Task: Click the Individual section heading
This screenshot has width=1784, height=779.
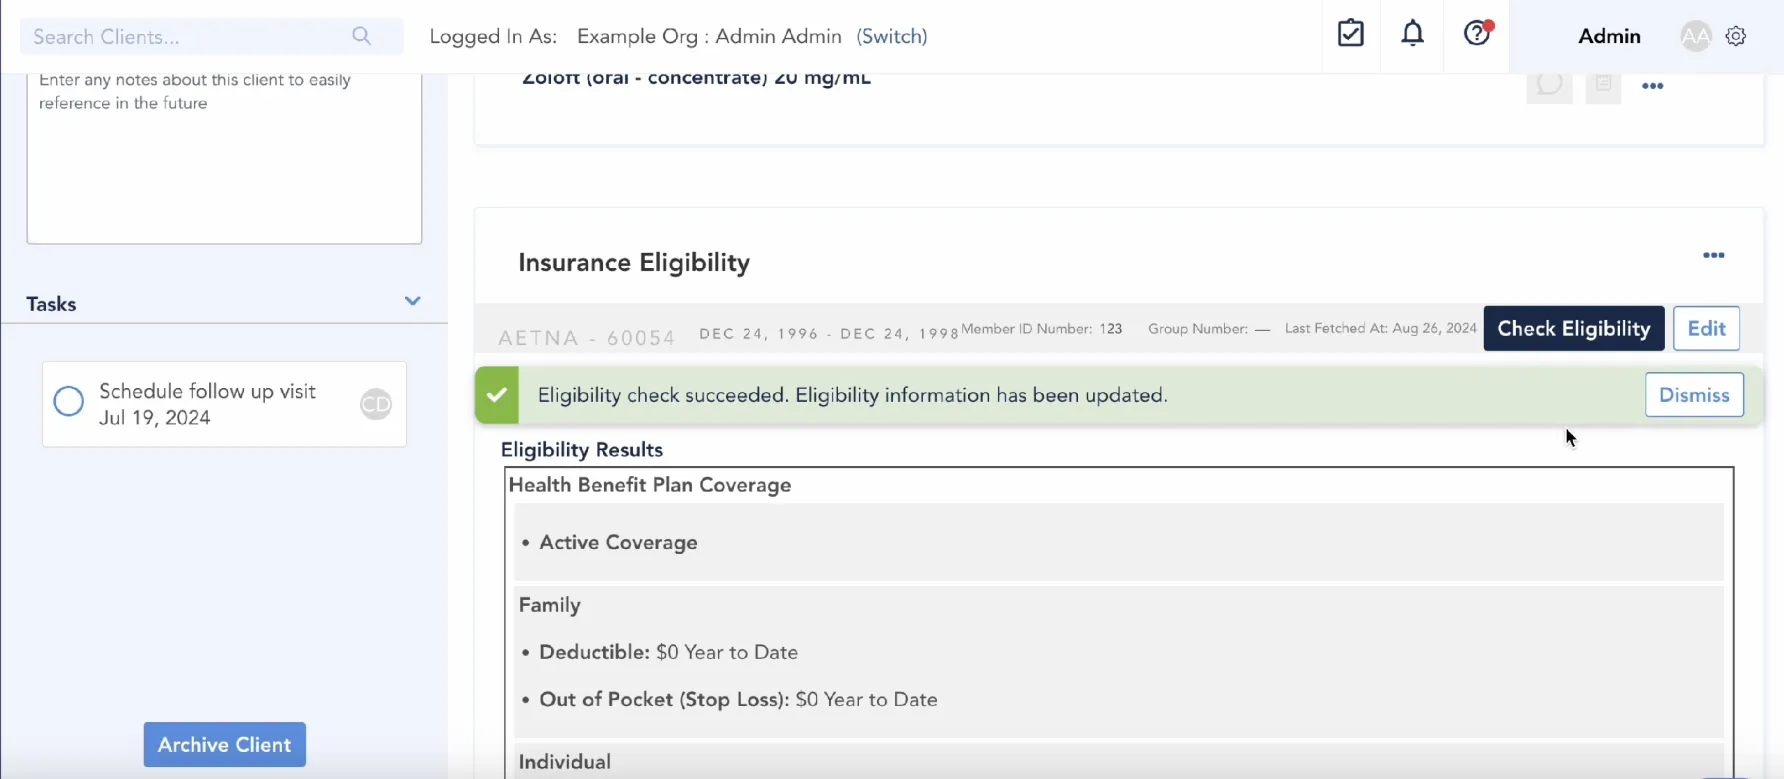Action: 564,762
